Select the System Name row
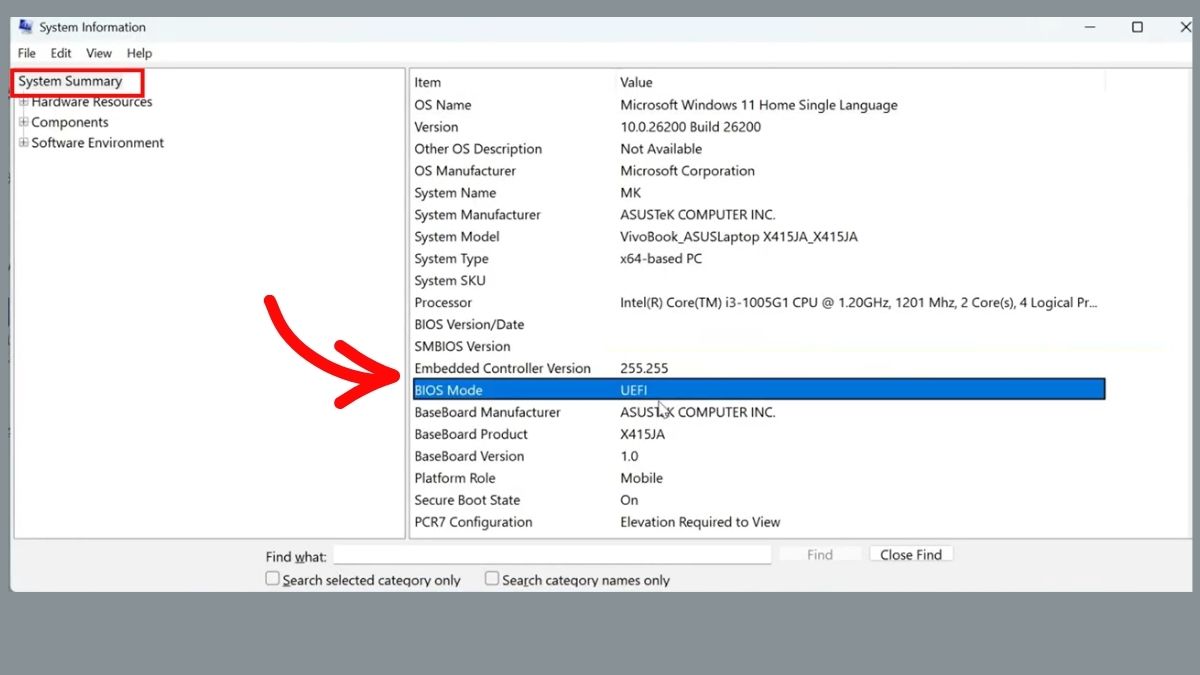This screenshot has width=1200, height=675. click(759, 193)
